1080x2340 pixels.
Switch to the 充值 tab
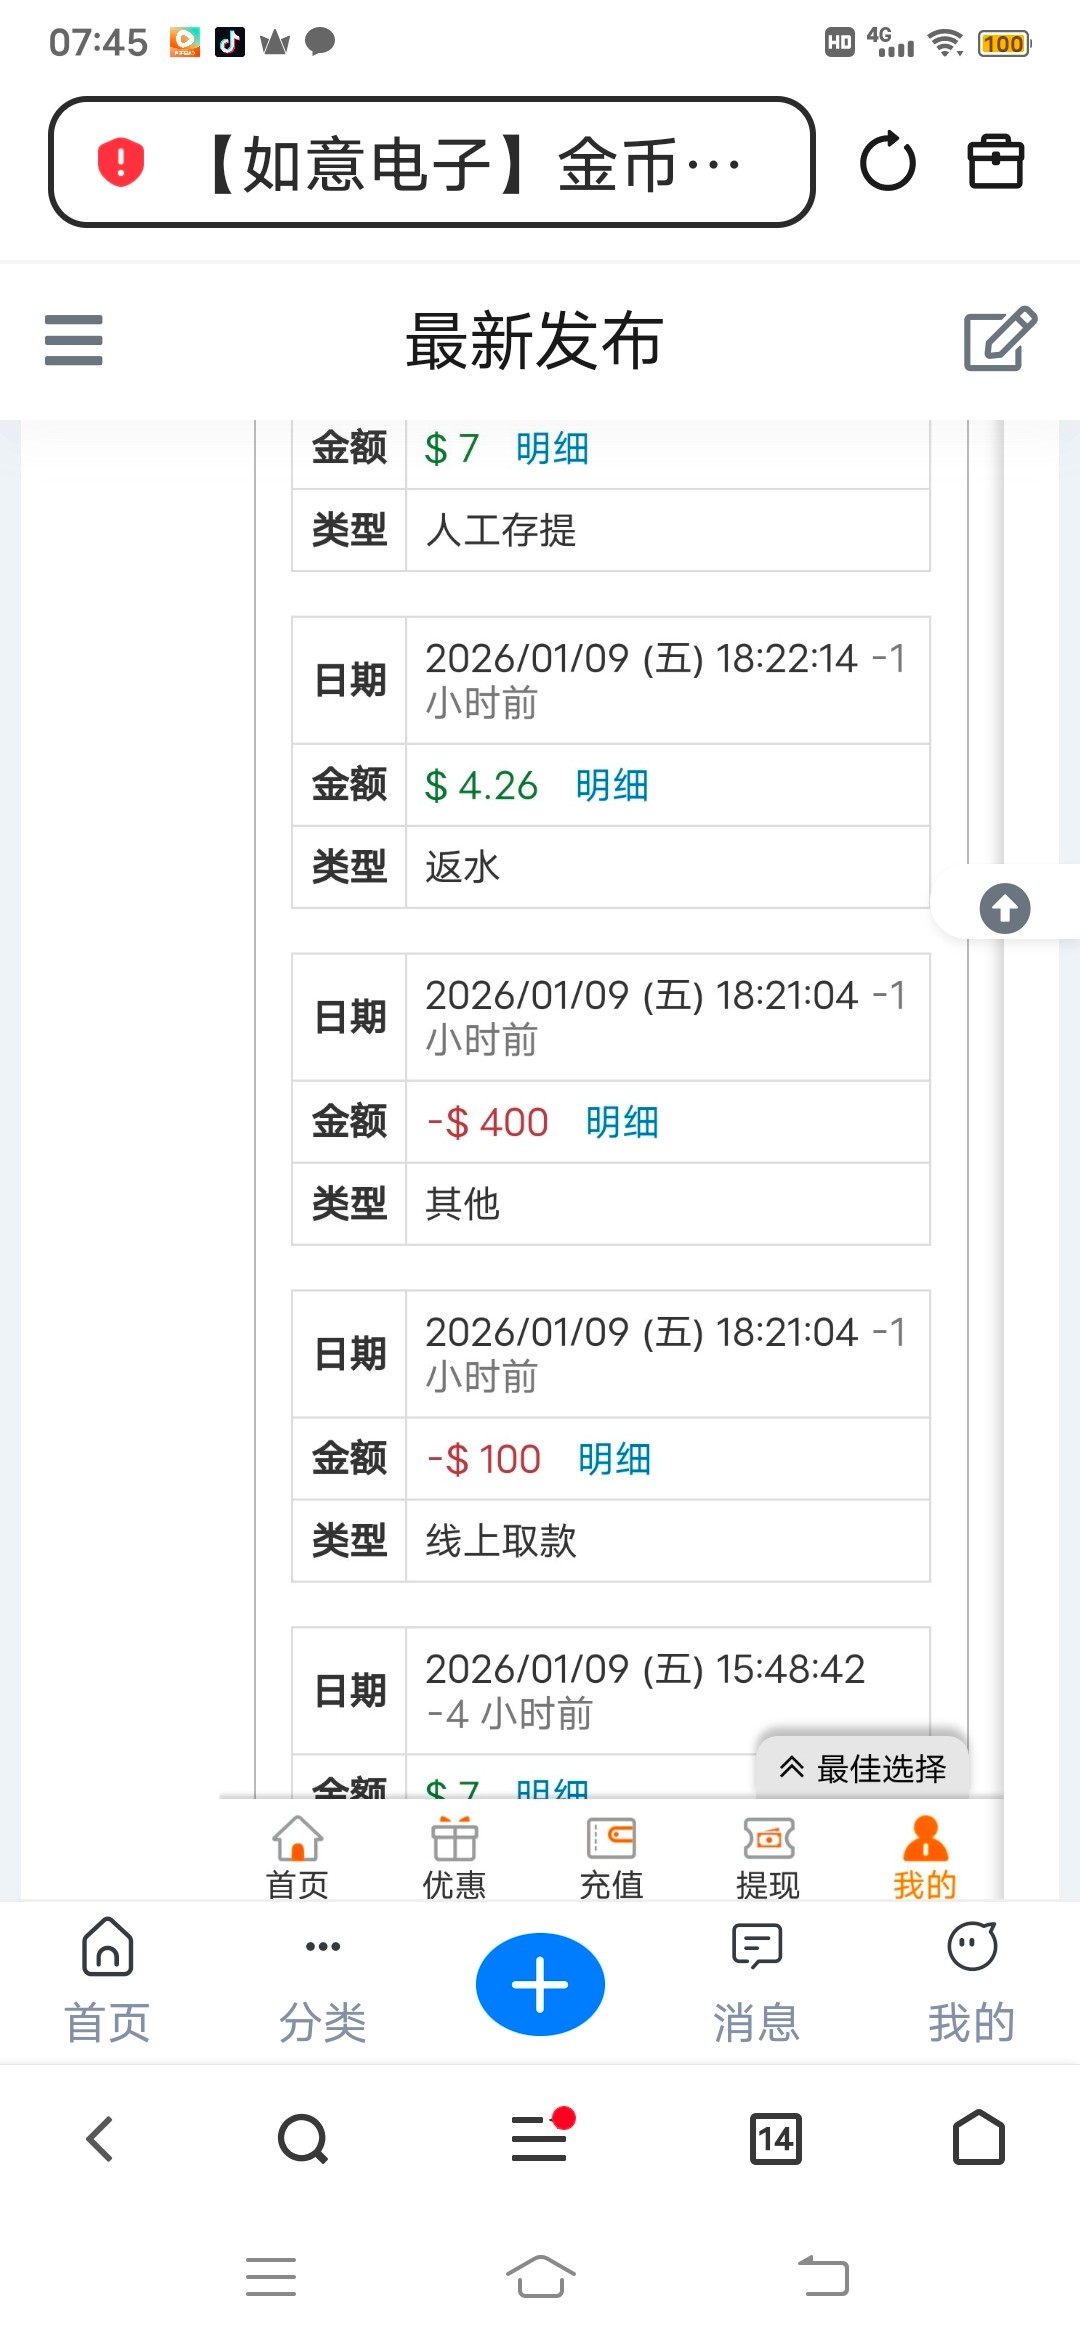click(611, 1858)
